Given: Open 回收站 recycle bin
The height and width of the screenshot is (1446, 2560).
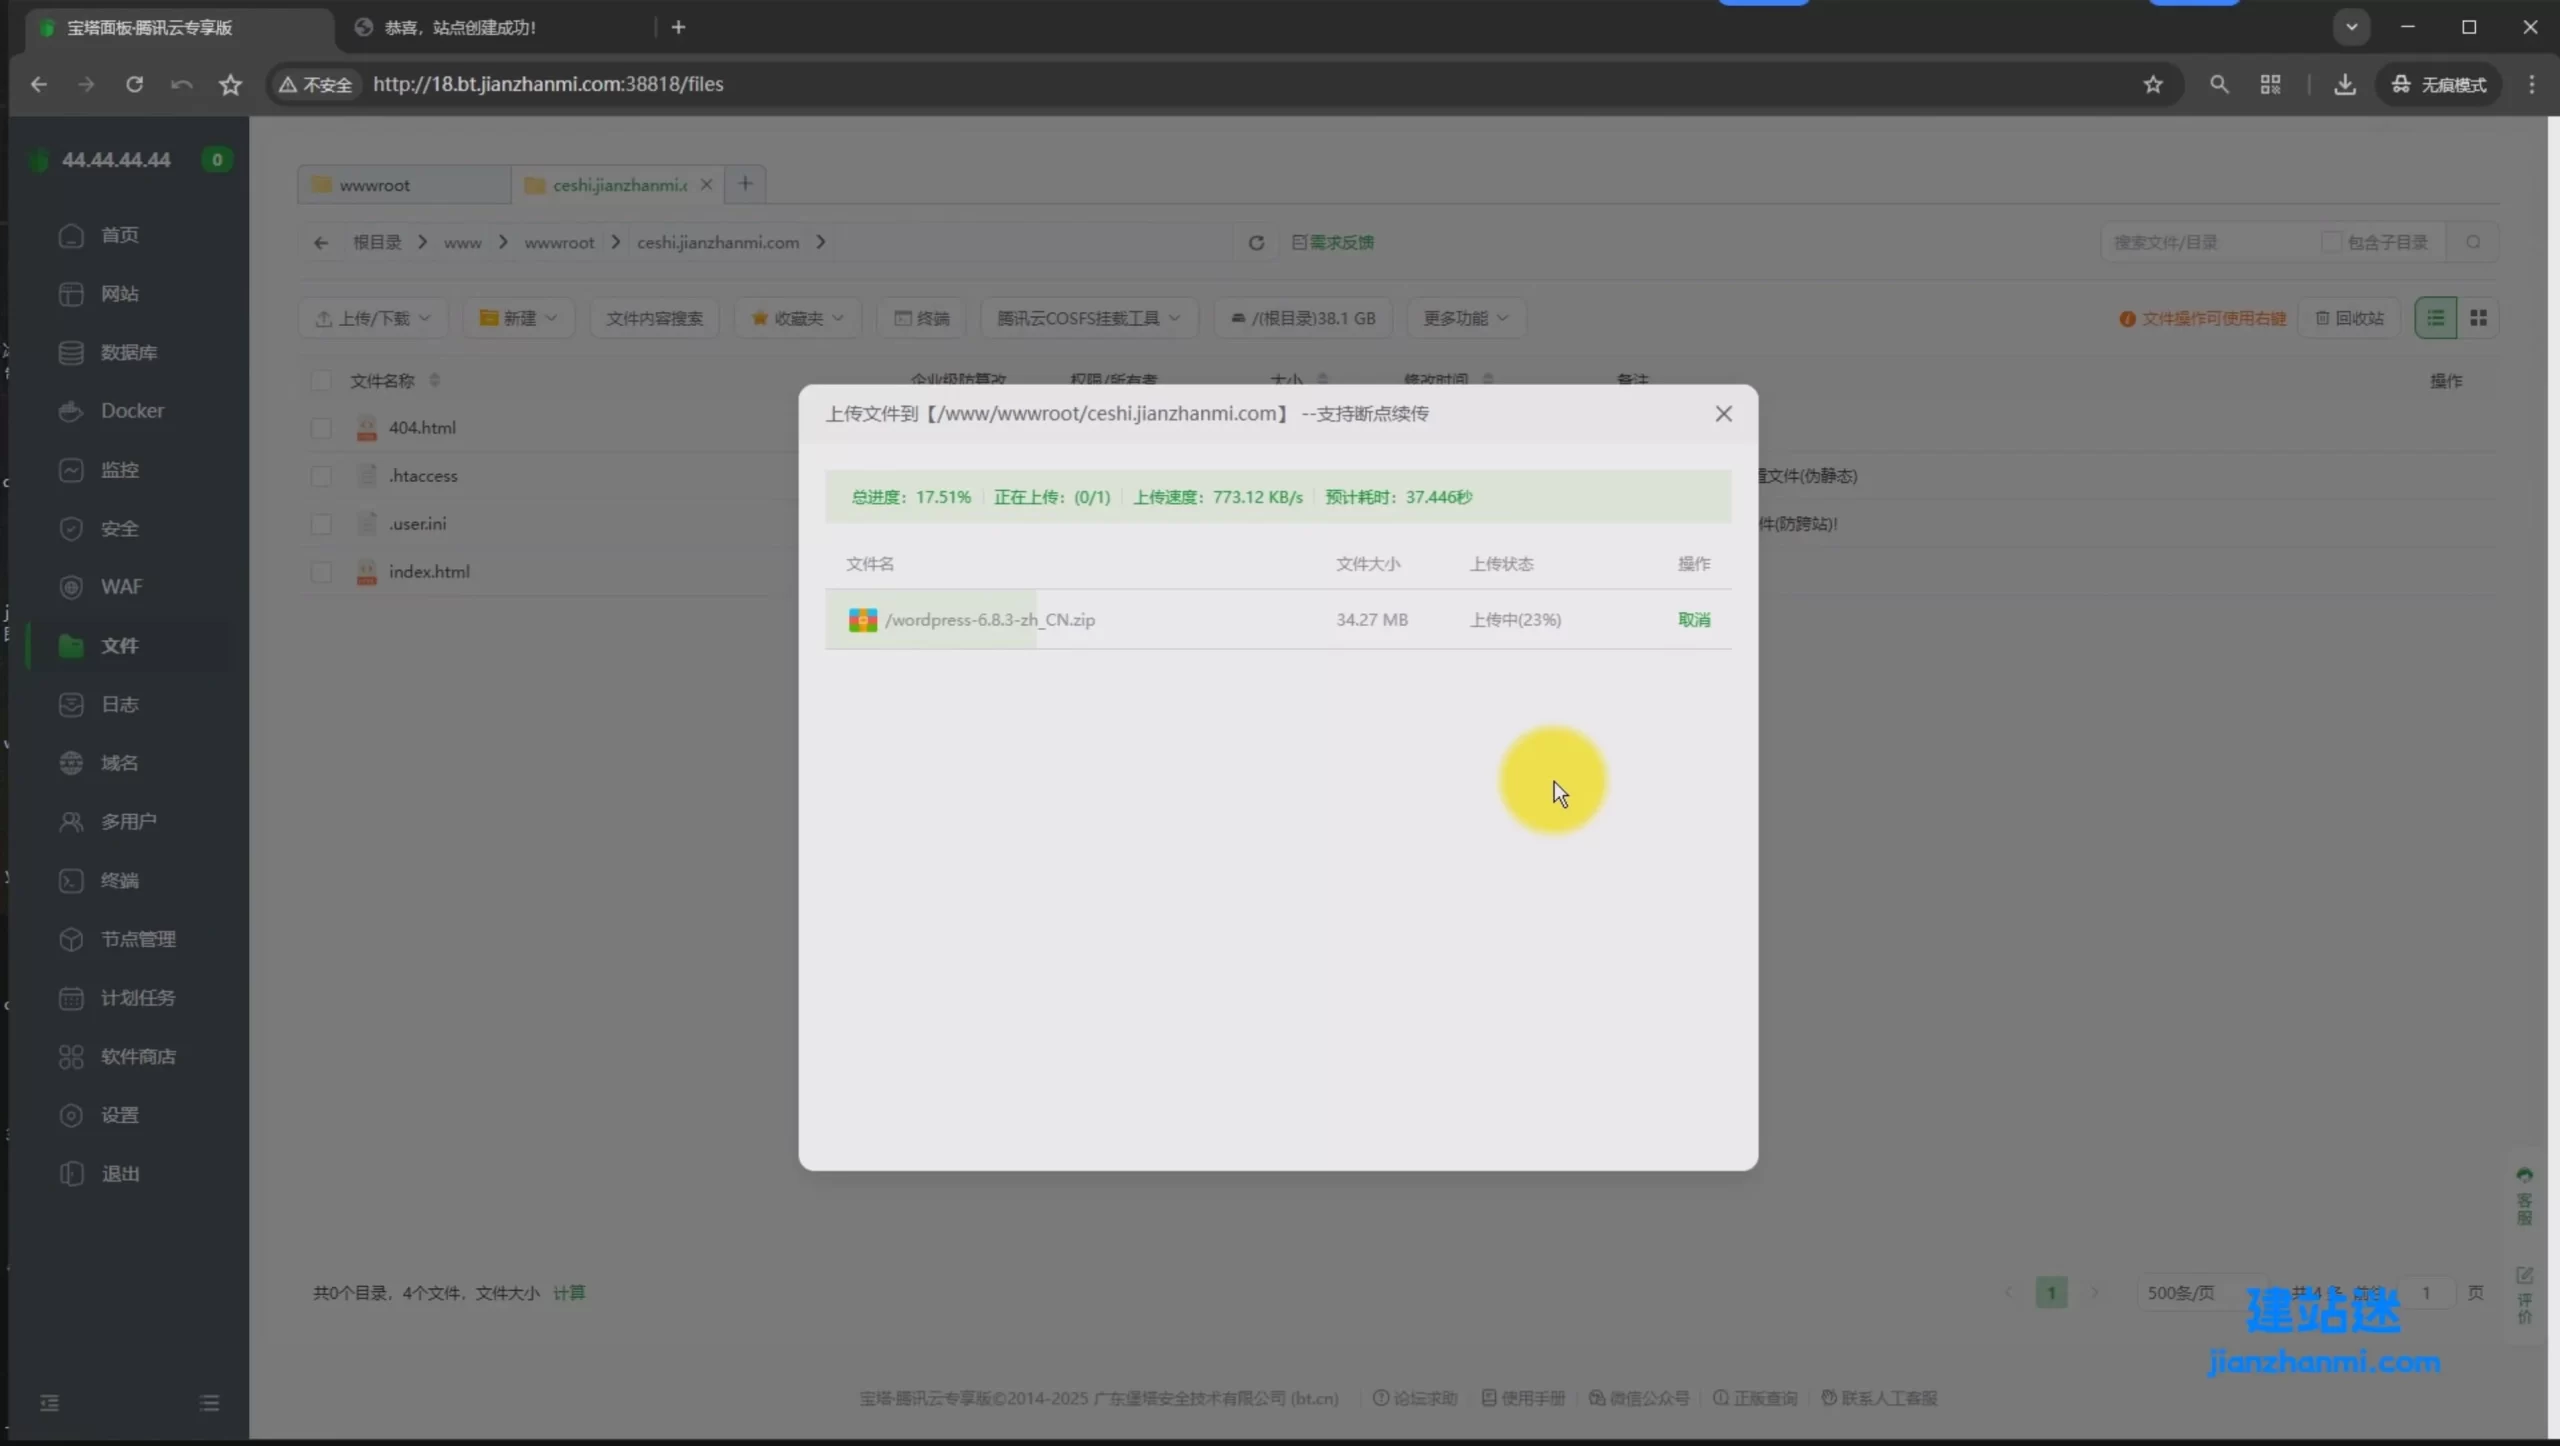Looking at the screenshot, I should click(2350, 318).
